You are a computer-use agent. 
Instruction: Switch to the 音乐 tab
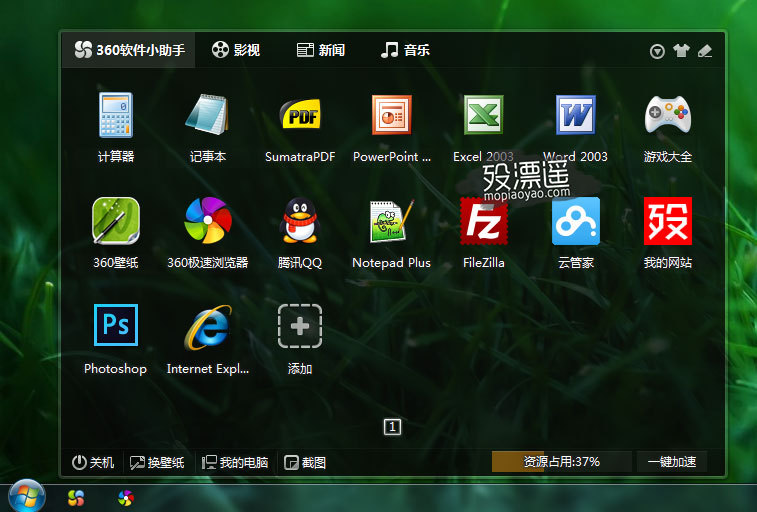(405, 50)
